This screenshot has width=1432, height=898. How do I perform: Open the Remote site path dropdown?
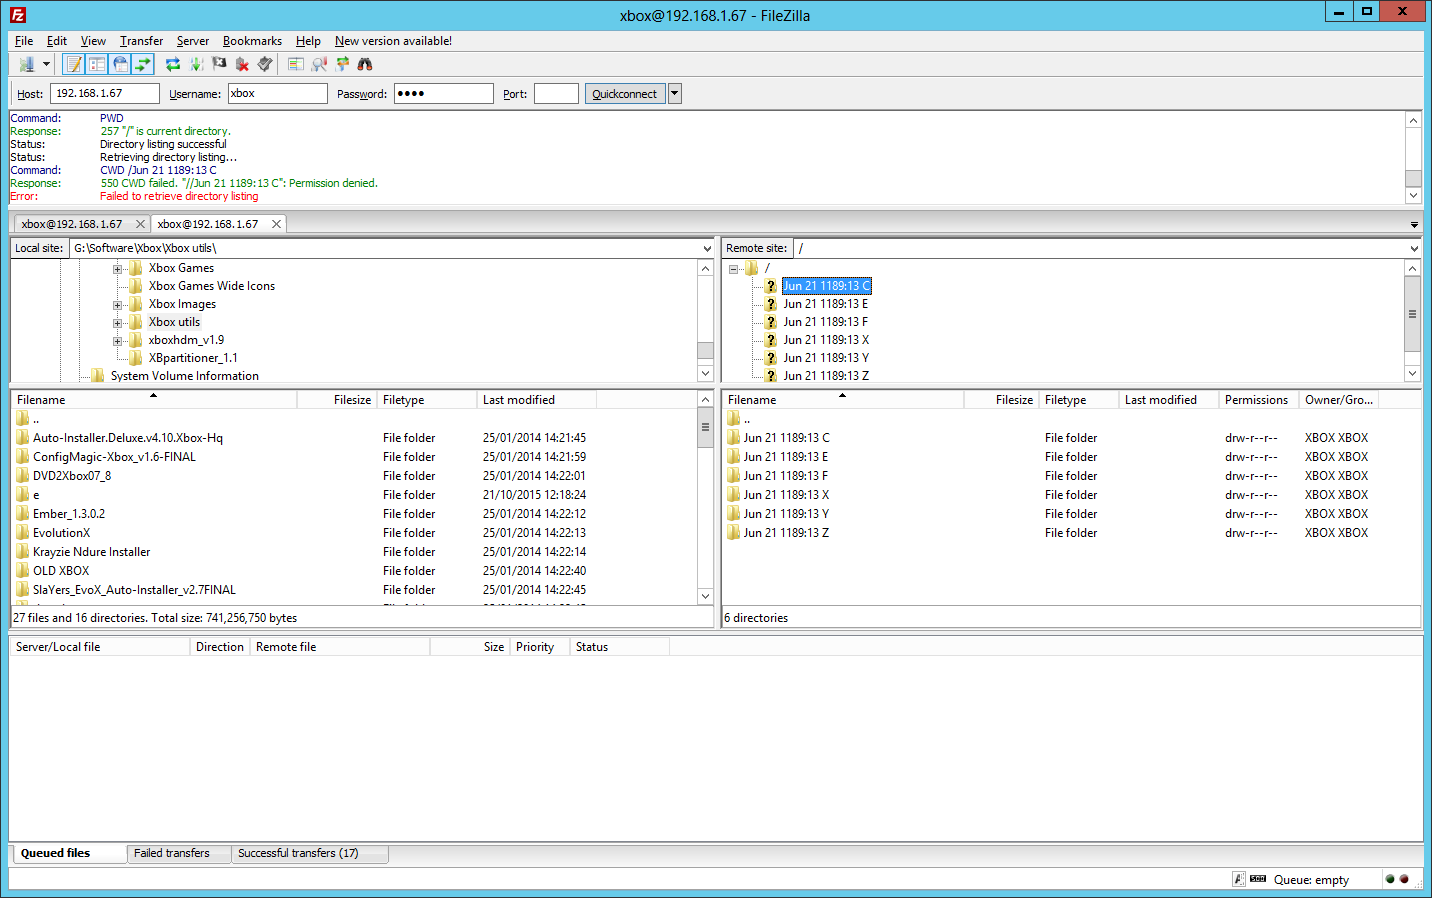[1414, 248]
